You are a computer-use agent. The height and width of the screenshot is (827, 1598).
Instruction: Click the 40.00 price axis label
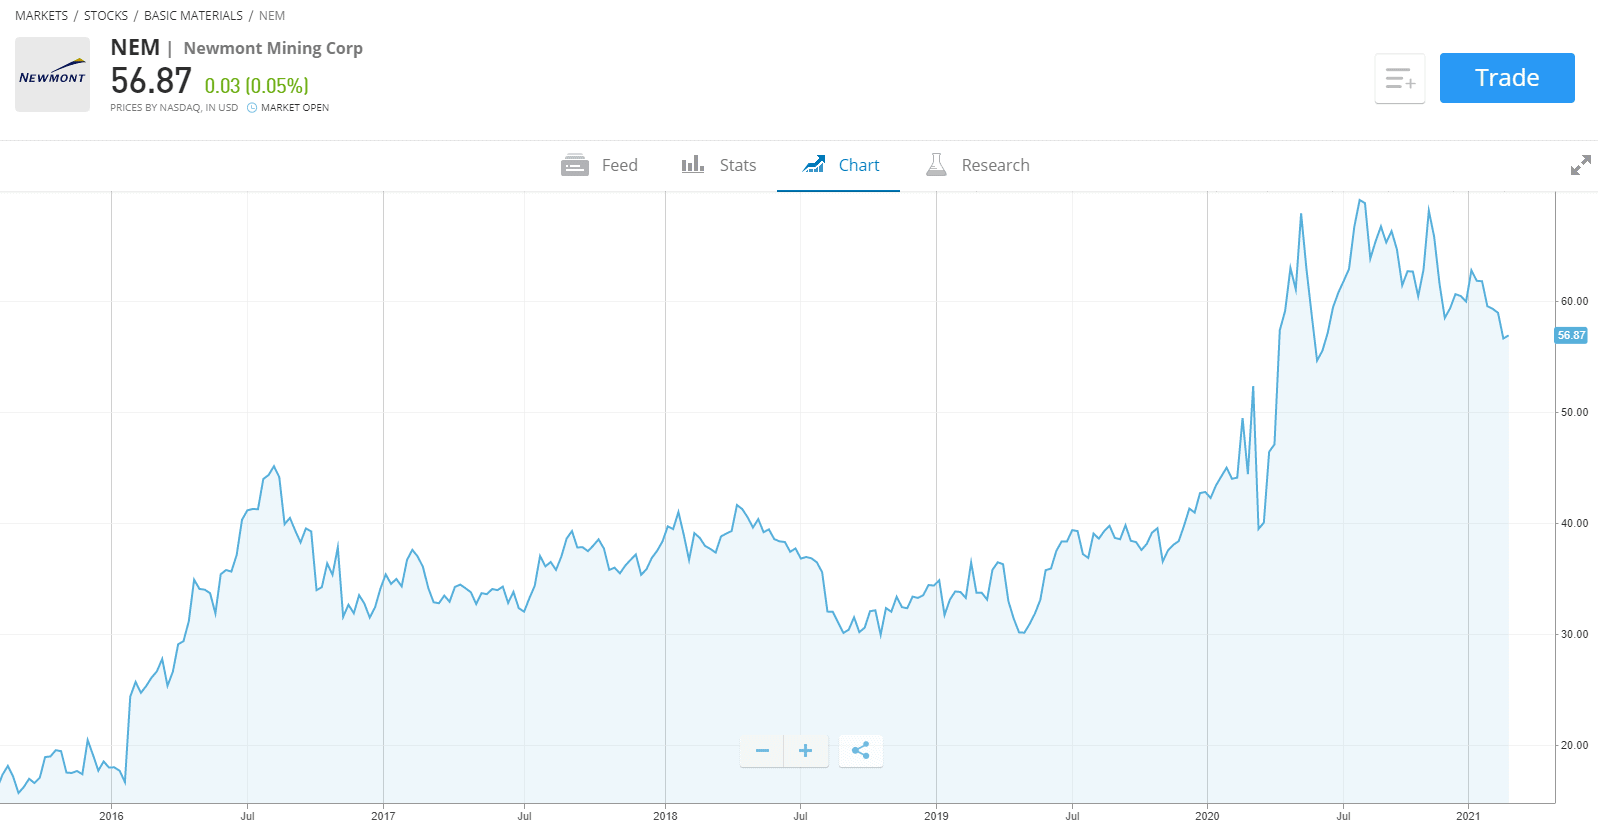point(1574,523)
